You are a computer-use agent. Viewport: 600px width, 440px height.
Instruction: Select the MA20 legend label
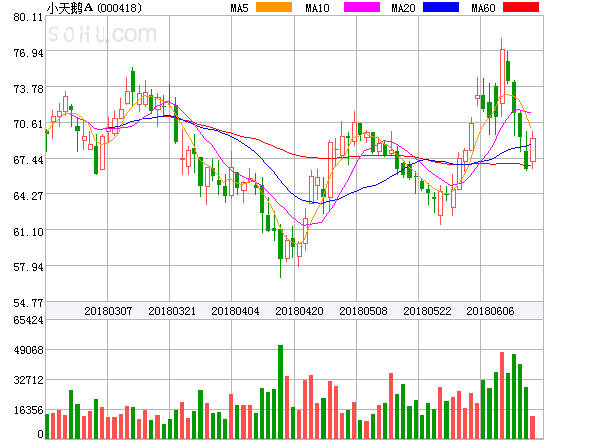click(x=403, y=8)
